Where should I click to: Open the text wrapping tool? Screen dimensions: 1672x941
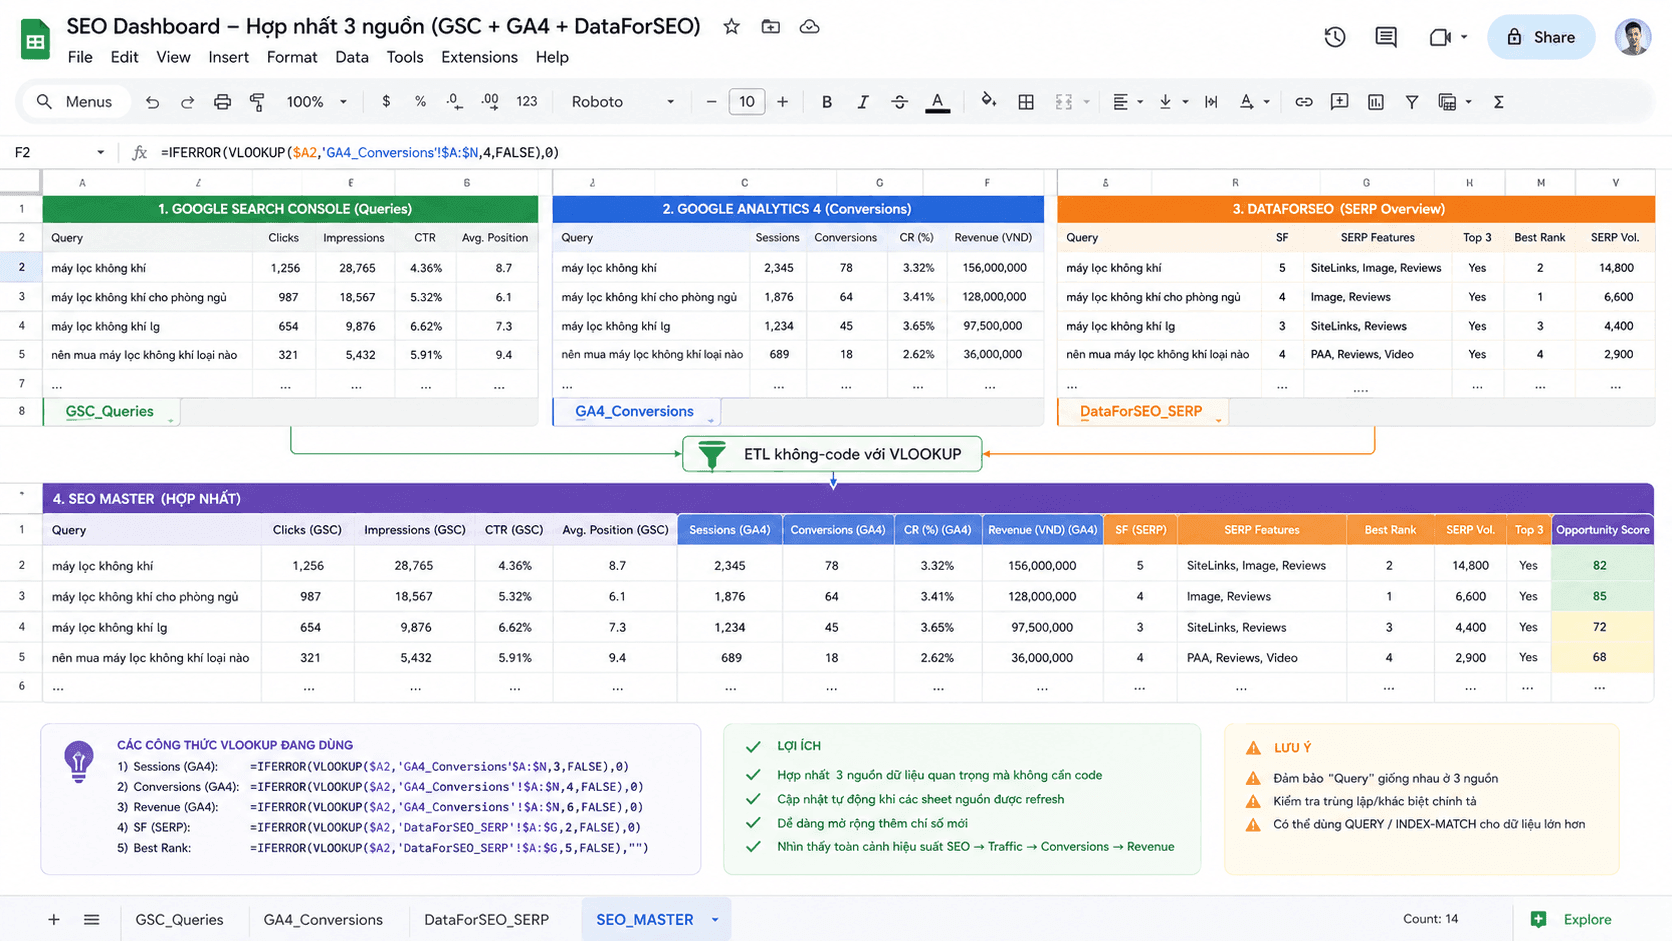point(1211,102)
